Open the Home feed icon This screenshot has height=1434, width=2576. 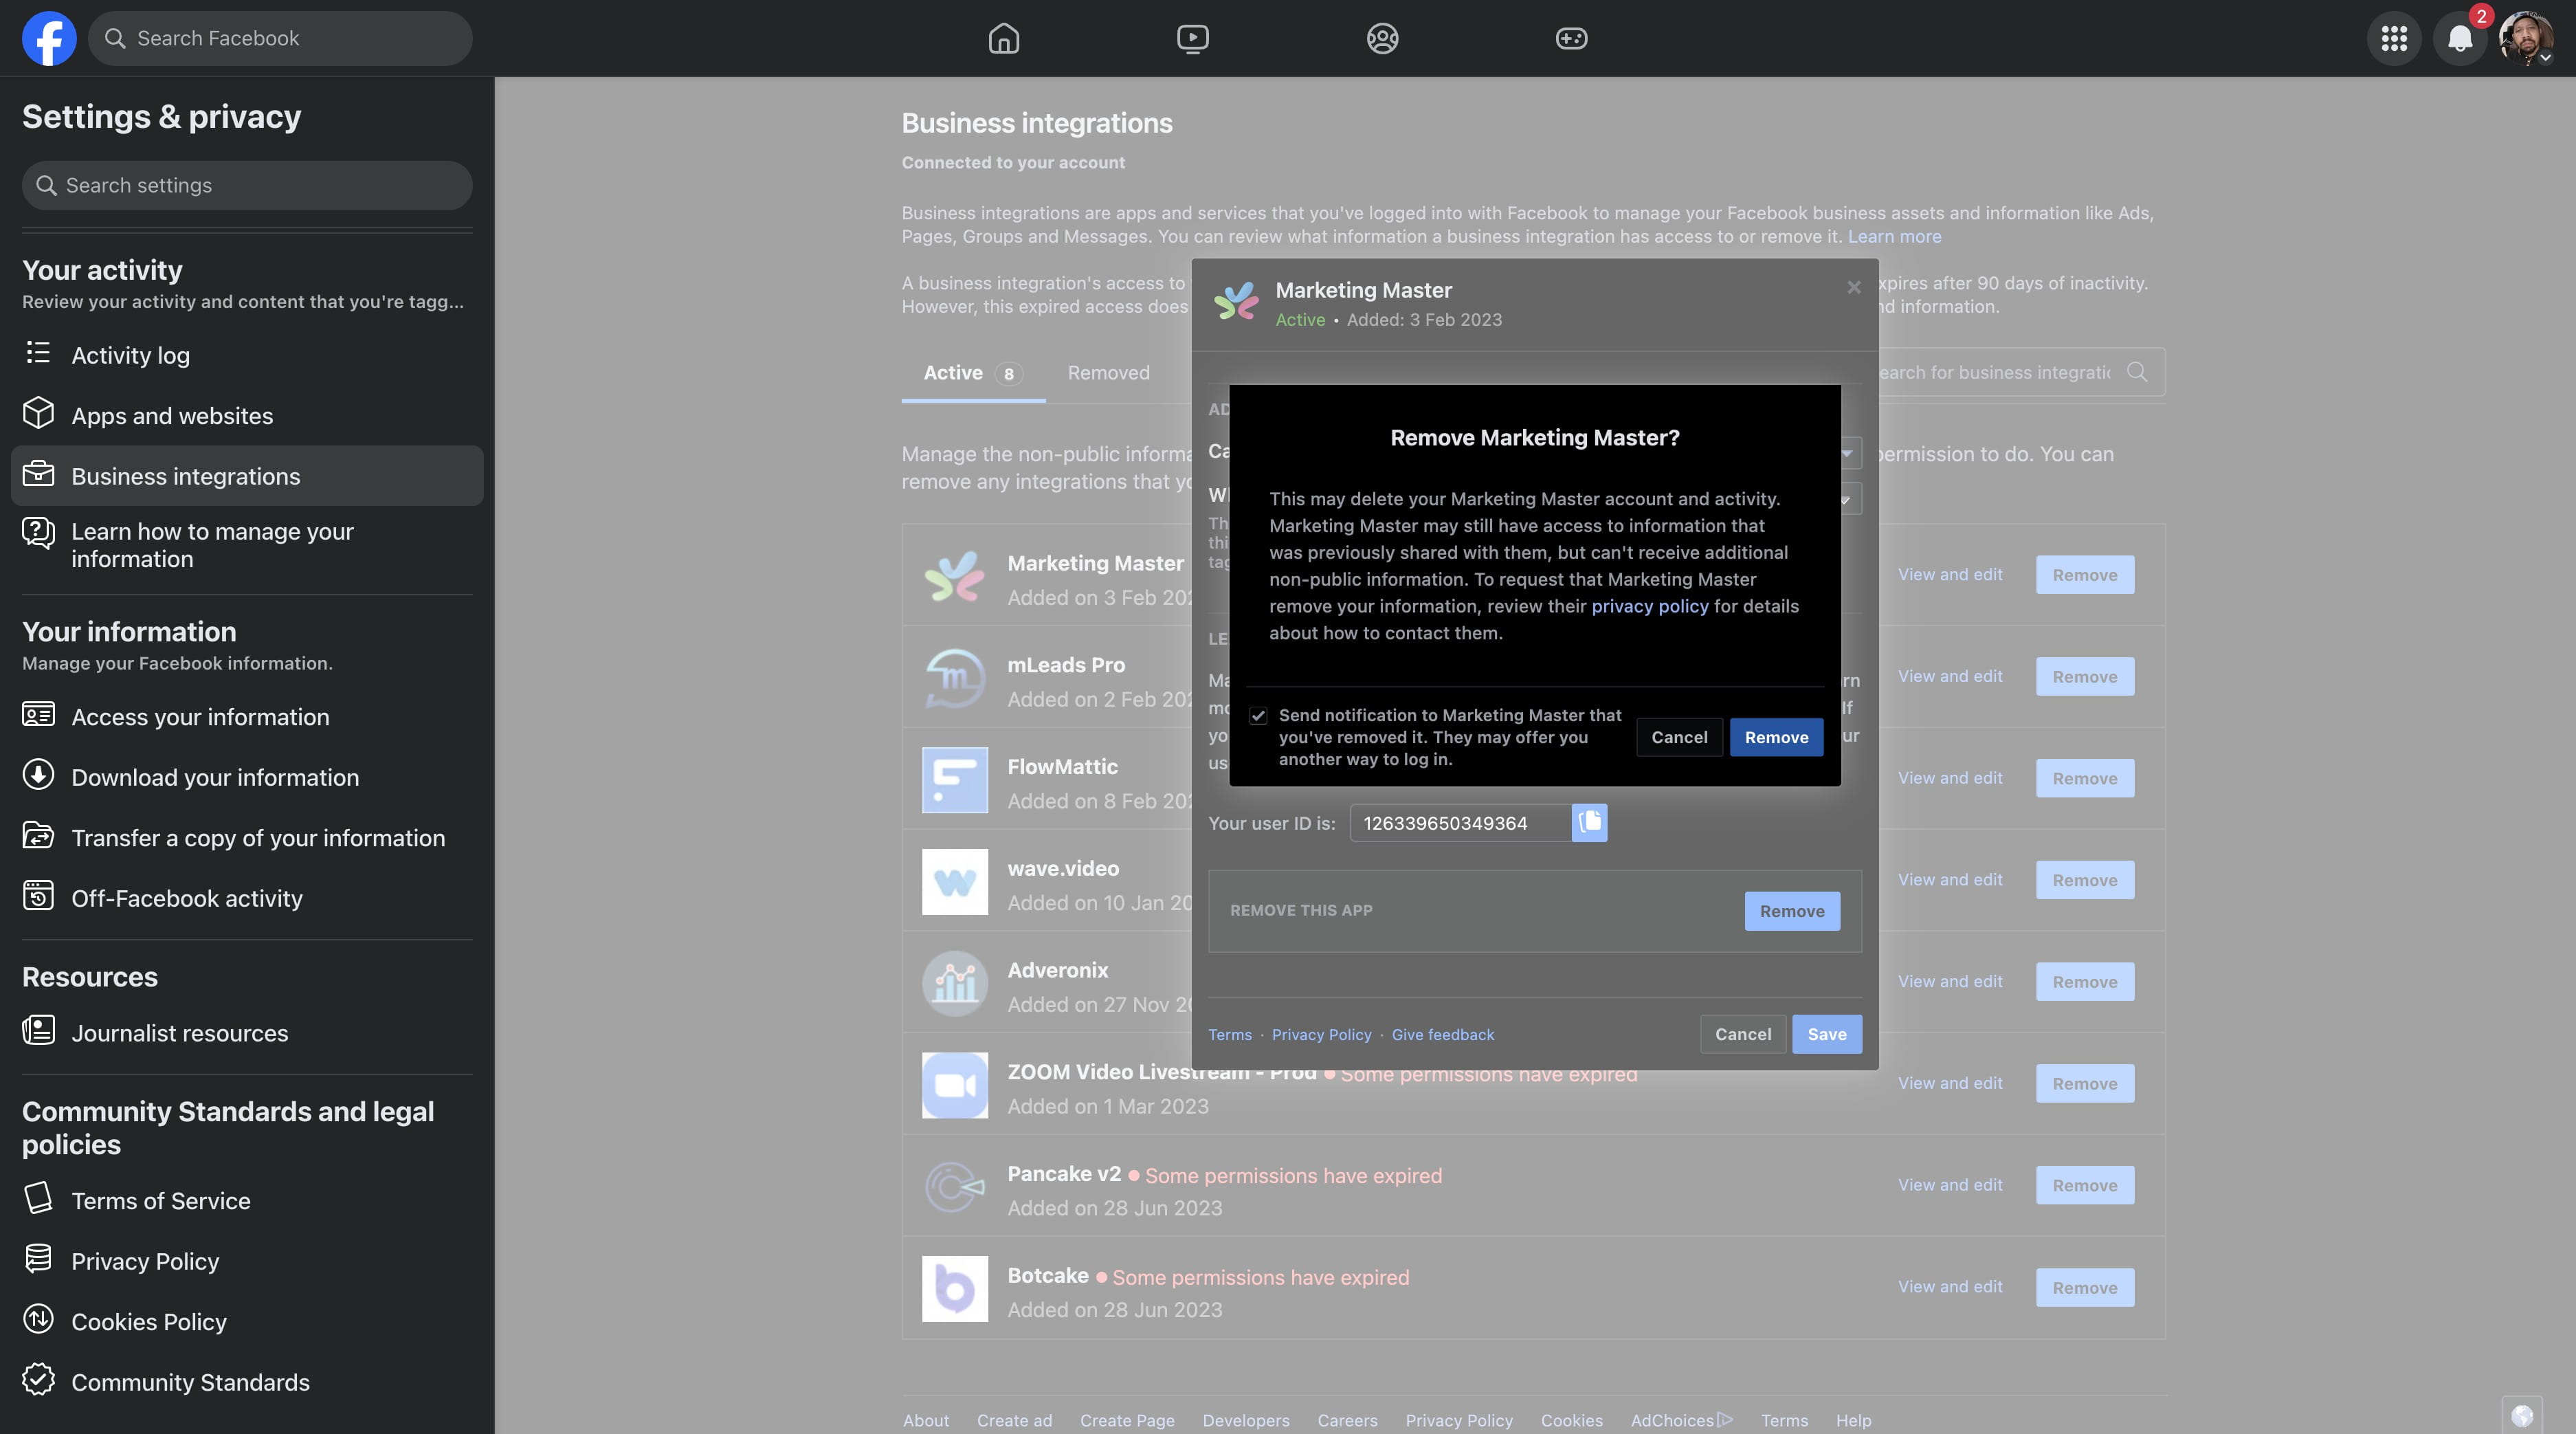pyautogui.click(x=1003, y=38)
